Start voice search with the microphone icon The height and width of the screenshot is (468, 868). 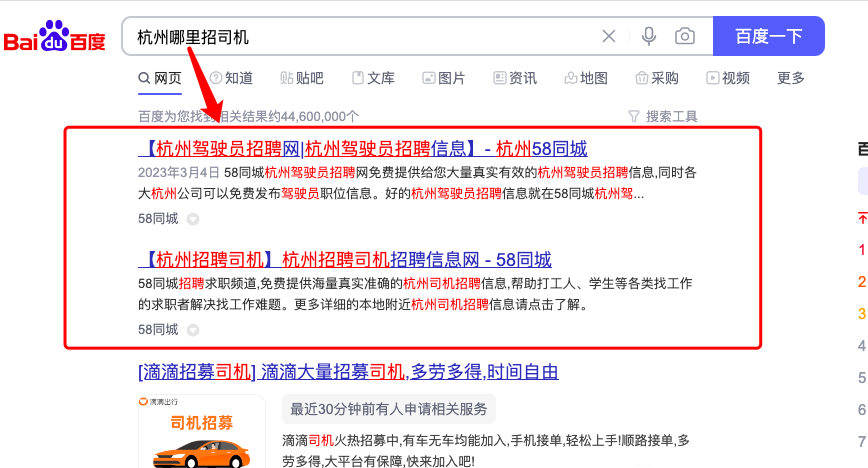tap(649, 37)
